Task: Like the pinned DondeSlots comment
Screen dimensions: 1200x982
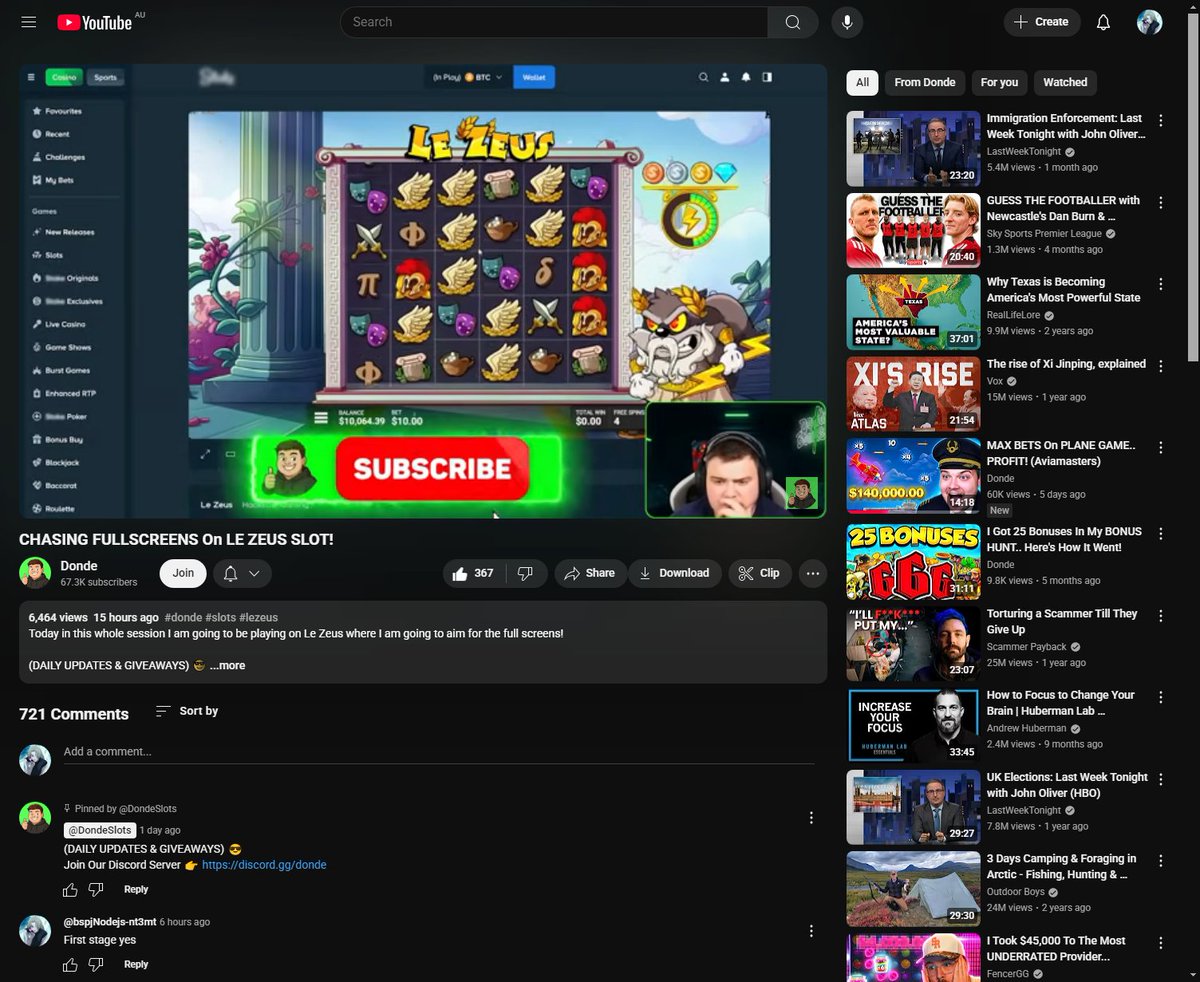Action: (x=70, y=889)
